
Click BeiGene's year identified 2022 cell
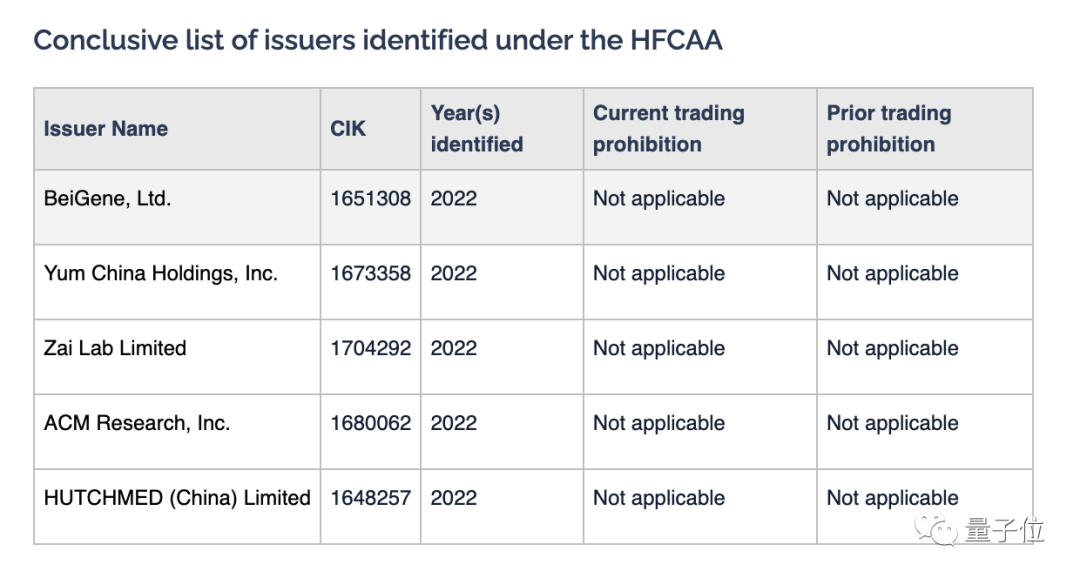[454, 199]
